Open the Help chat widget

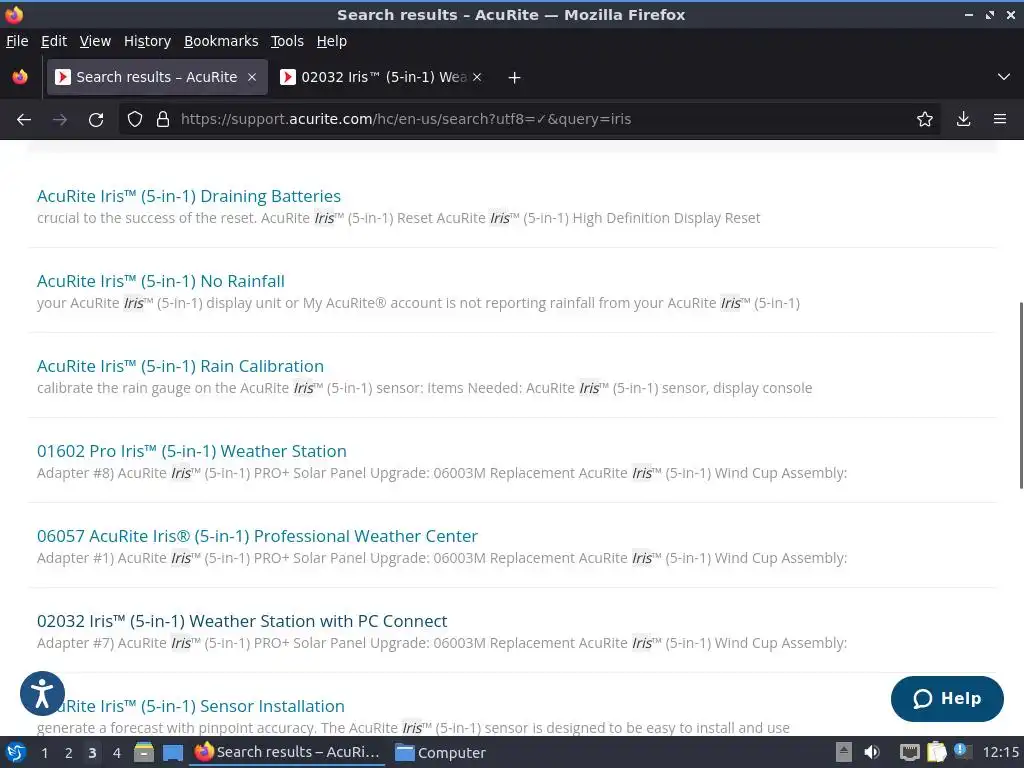coord(947,699)
